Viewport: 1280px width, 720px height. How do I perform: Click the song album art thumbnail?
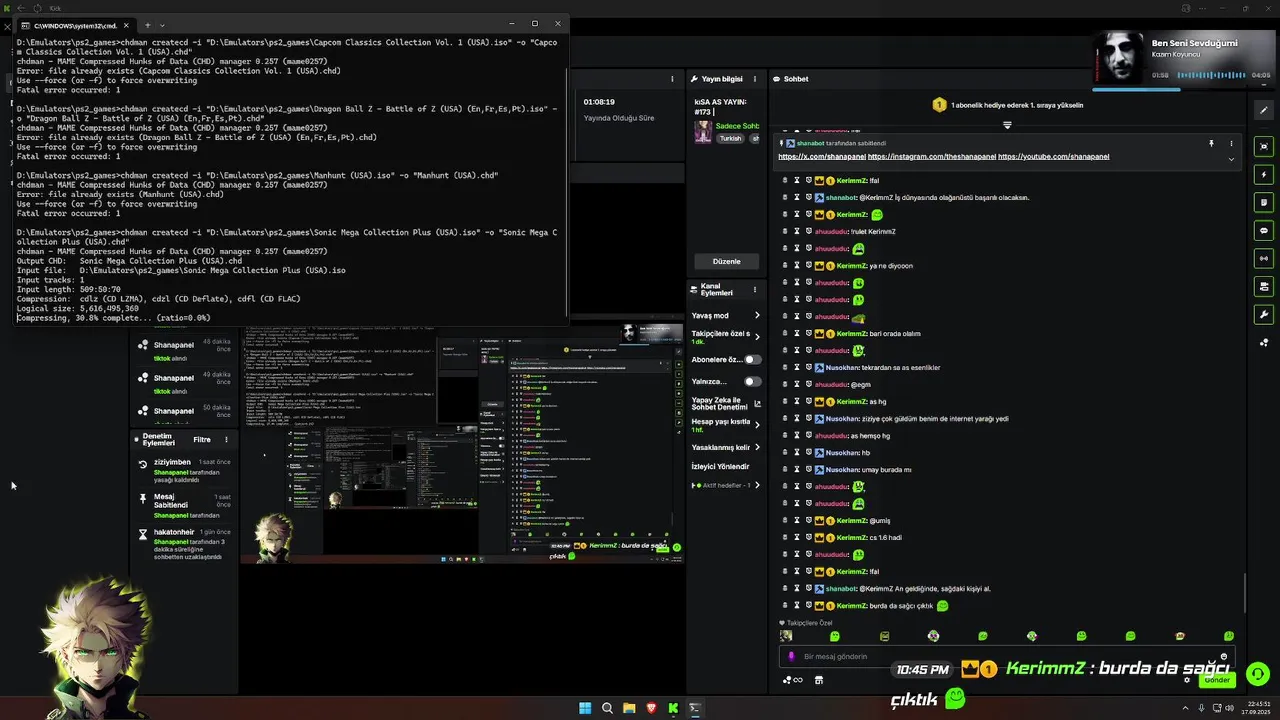[x=1119, y=59]
